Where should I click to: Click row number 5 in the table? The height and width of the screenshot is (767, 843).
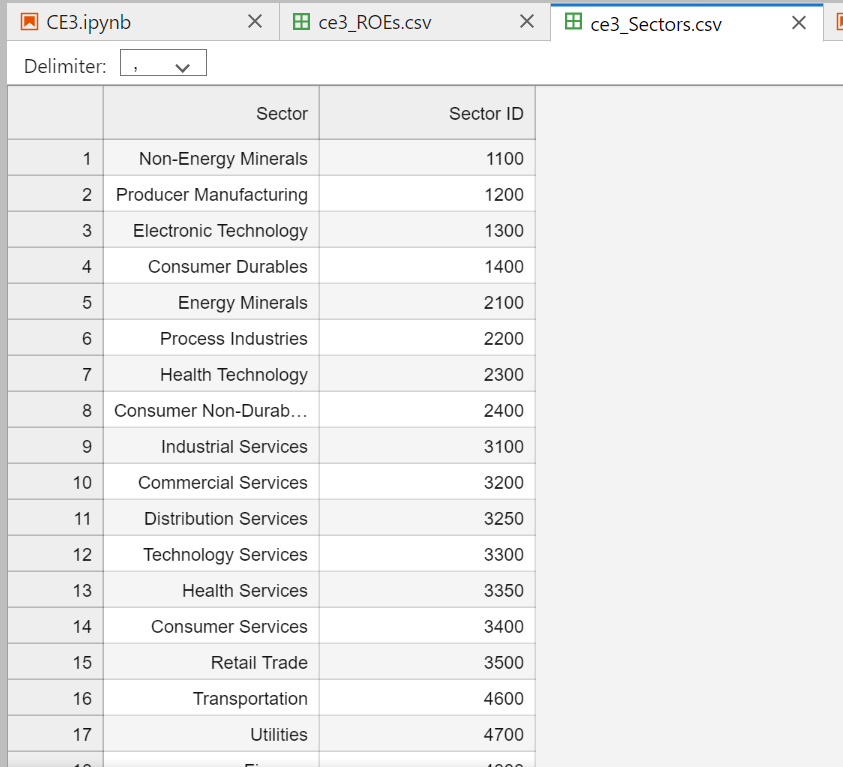[55, 302]
